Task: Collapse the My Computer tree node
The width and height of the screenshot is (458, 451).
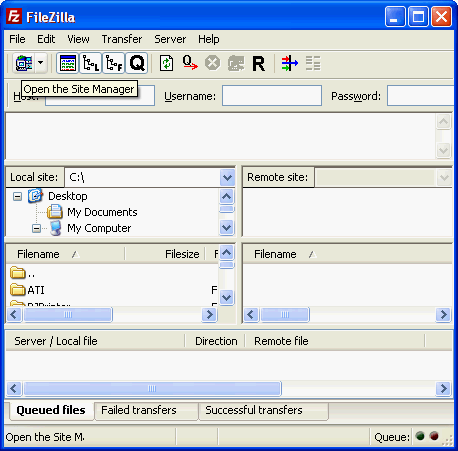Action: point(36,229)
